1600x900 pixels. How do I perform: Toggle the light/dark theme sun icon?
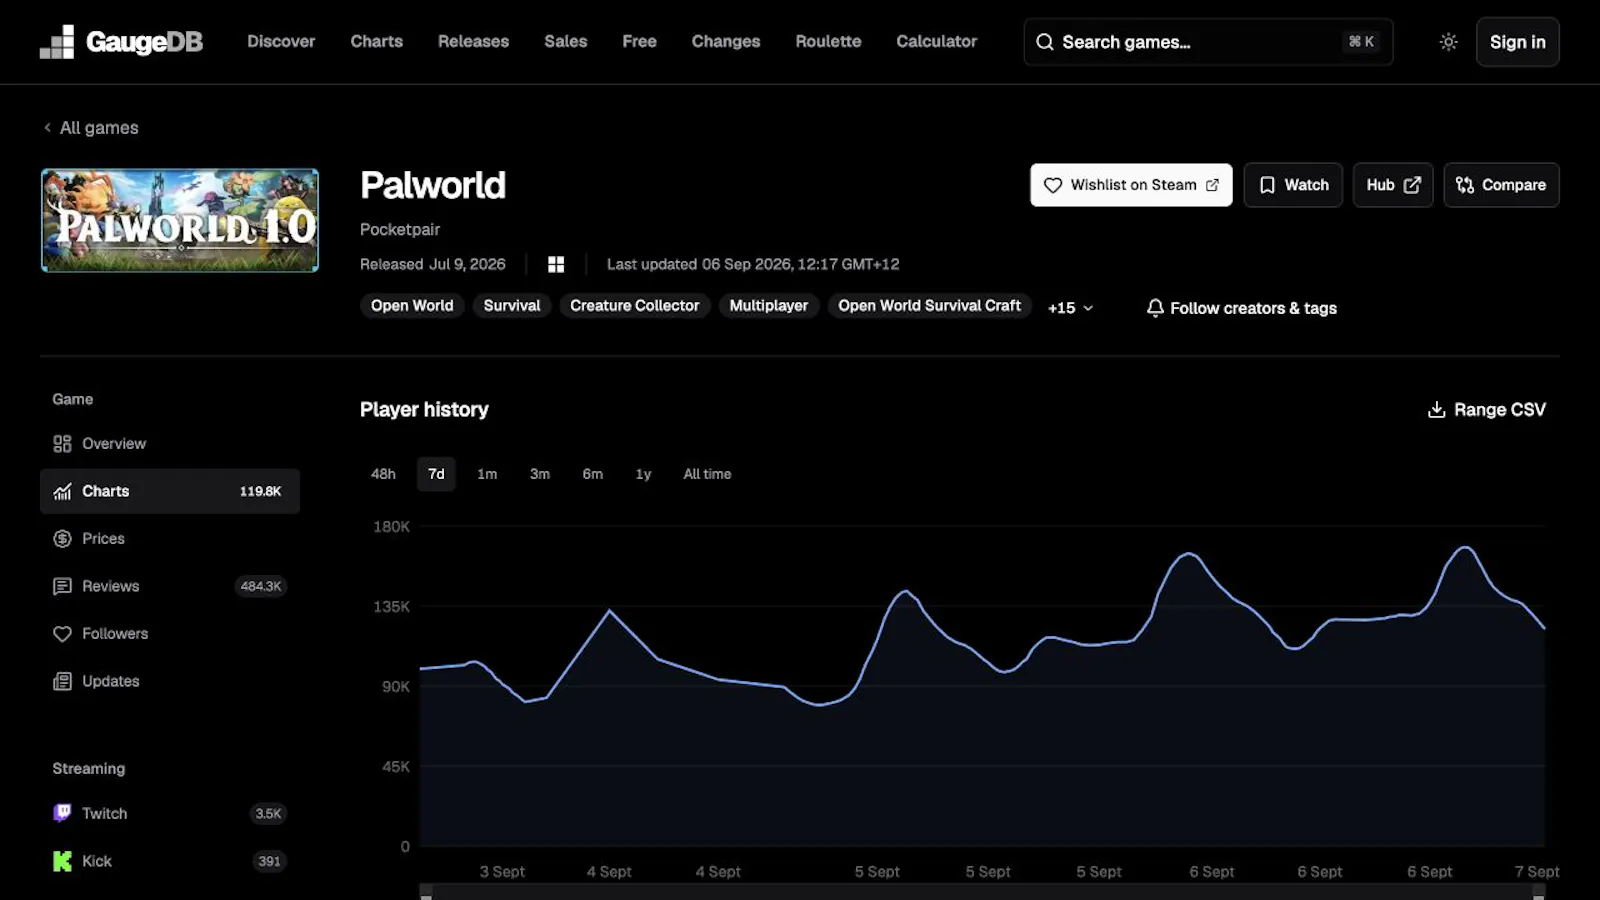tap(1448, 42)
